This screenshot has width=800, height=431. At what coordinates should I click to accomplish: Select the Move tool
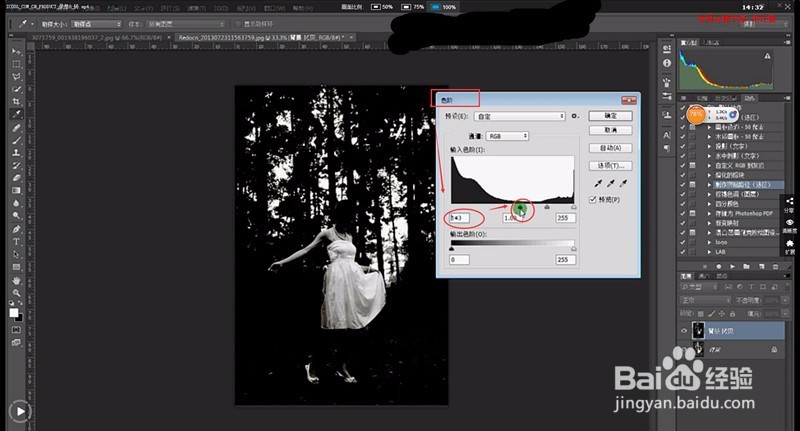tap(16, 52)
